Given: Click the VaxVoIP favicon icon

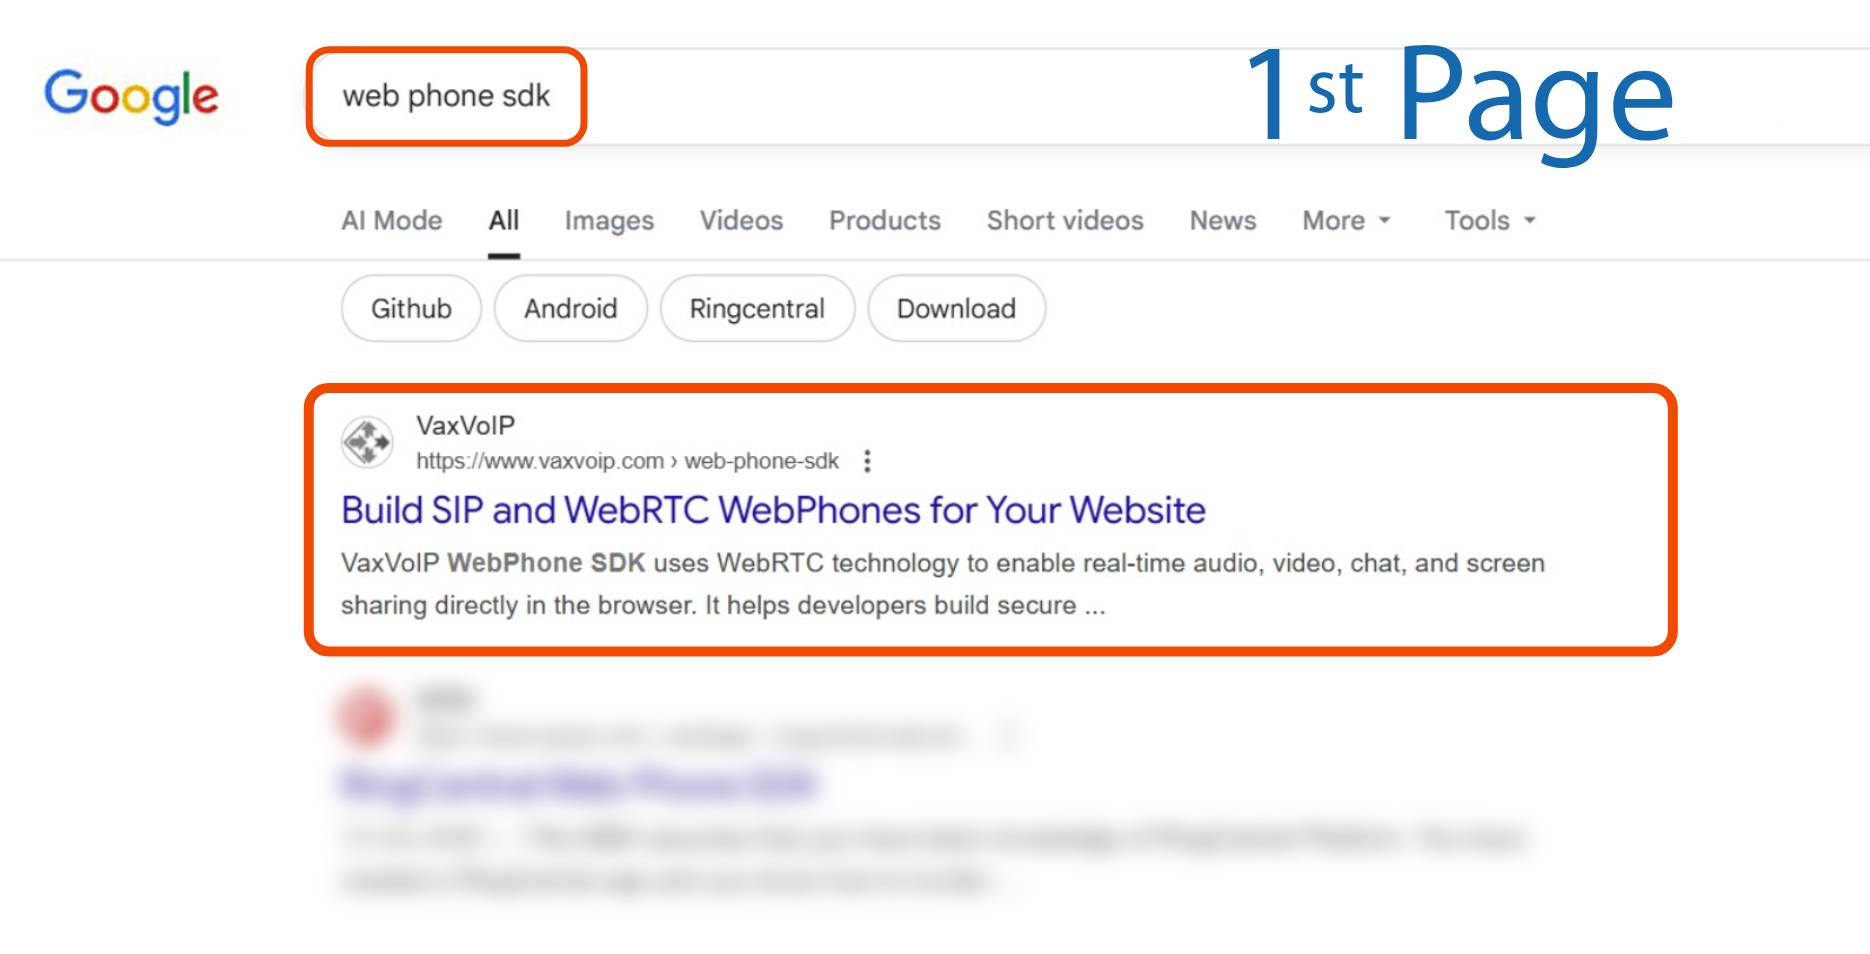Looking at the screenshot, I should (367, 442).
